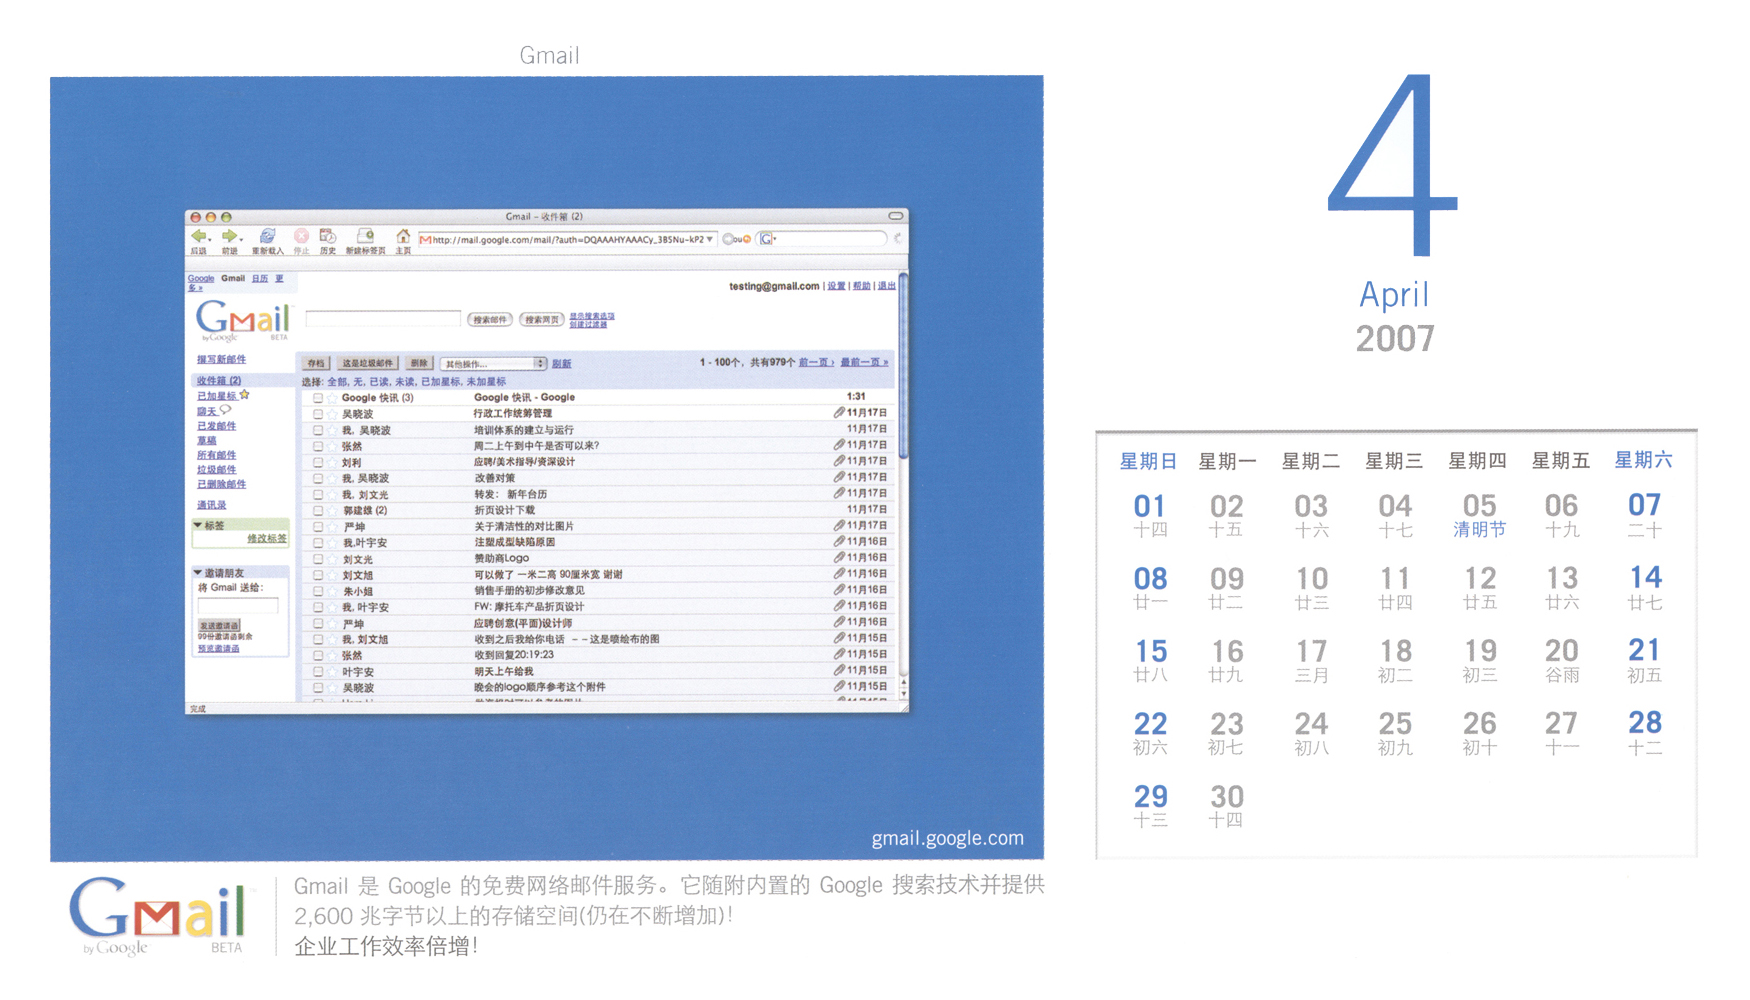This screenshot has width=1750, height=1000.
Task: Click paperclip icon on 改善对策 row
Action: point(839,478)
